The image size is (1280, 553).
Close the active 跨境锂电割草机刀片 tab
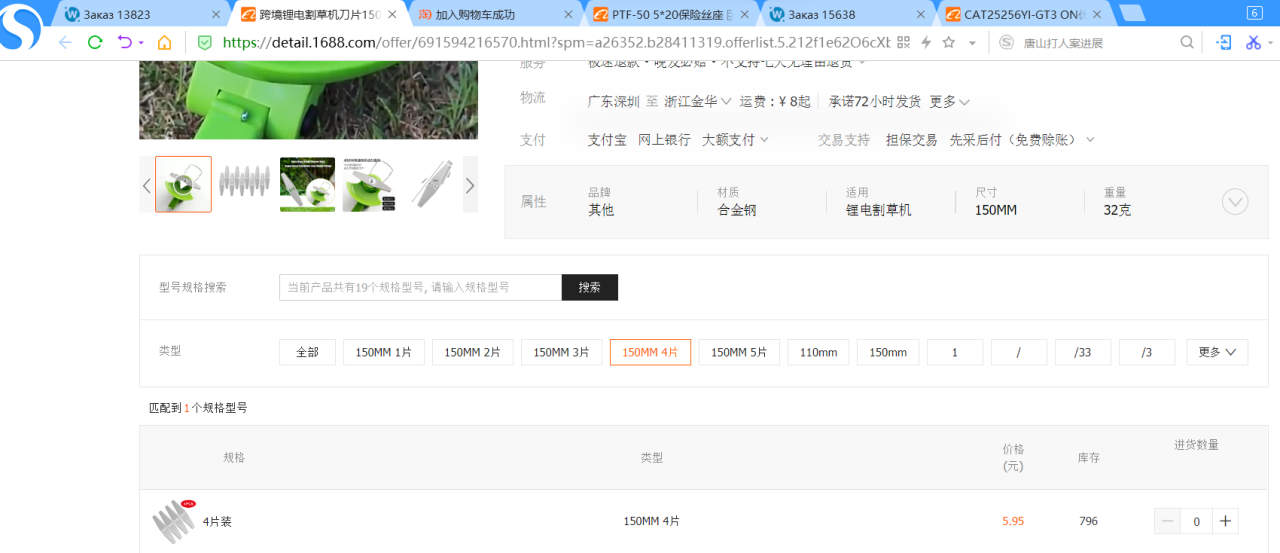coord(392,15)
